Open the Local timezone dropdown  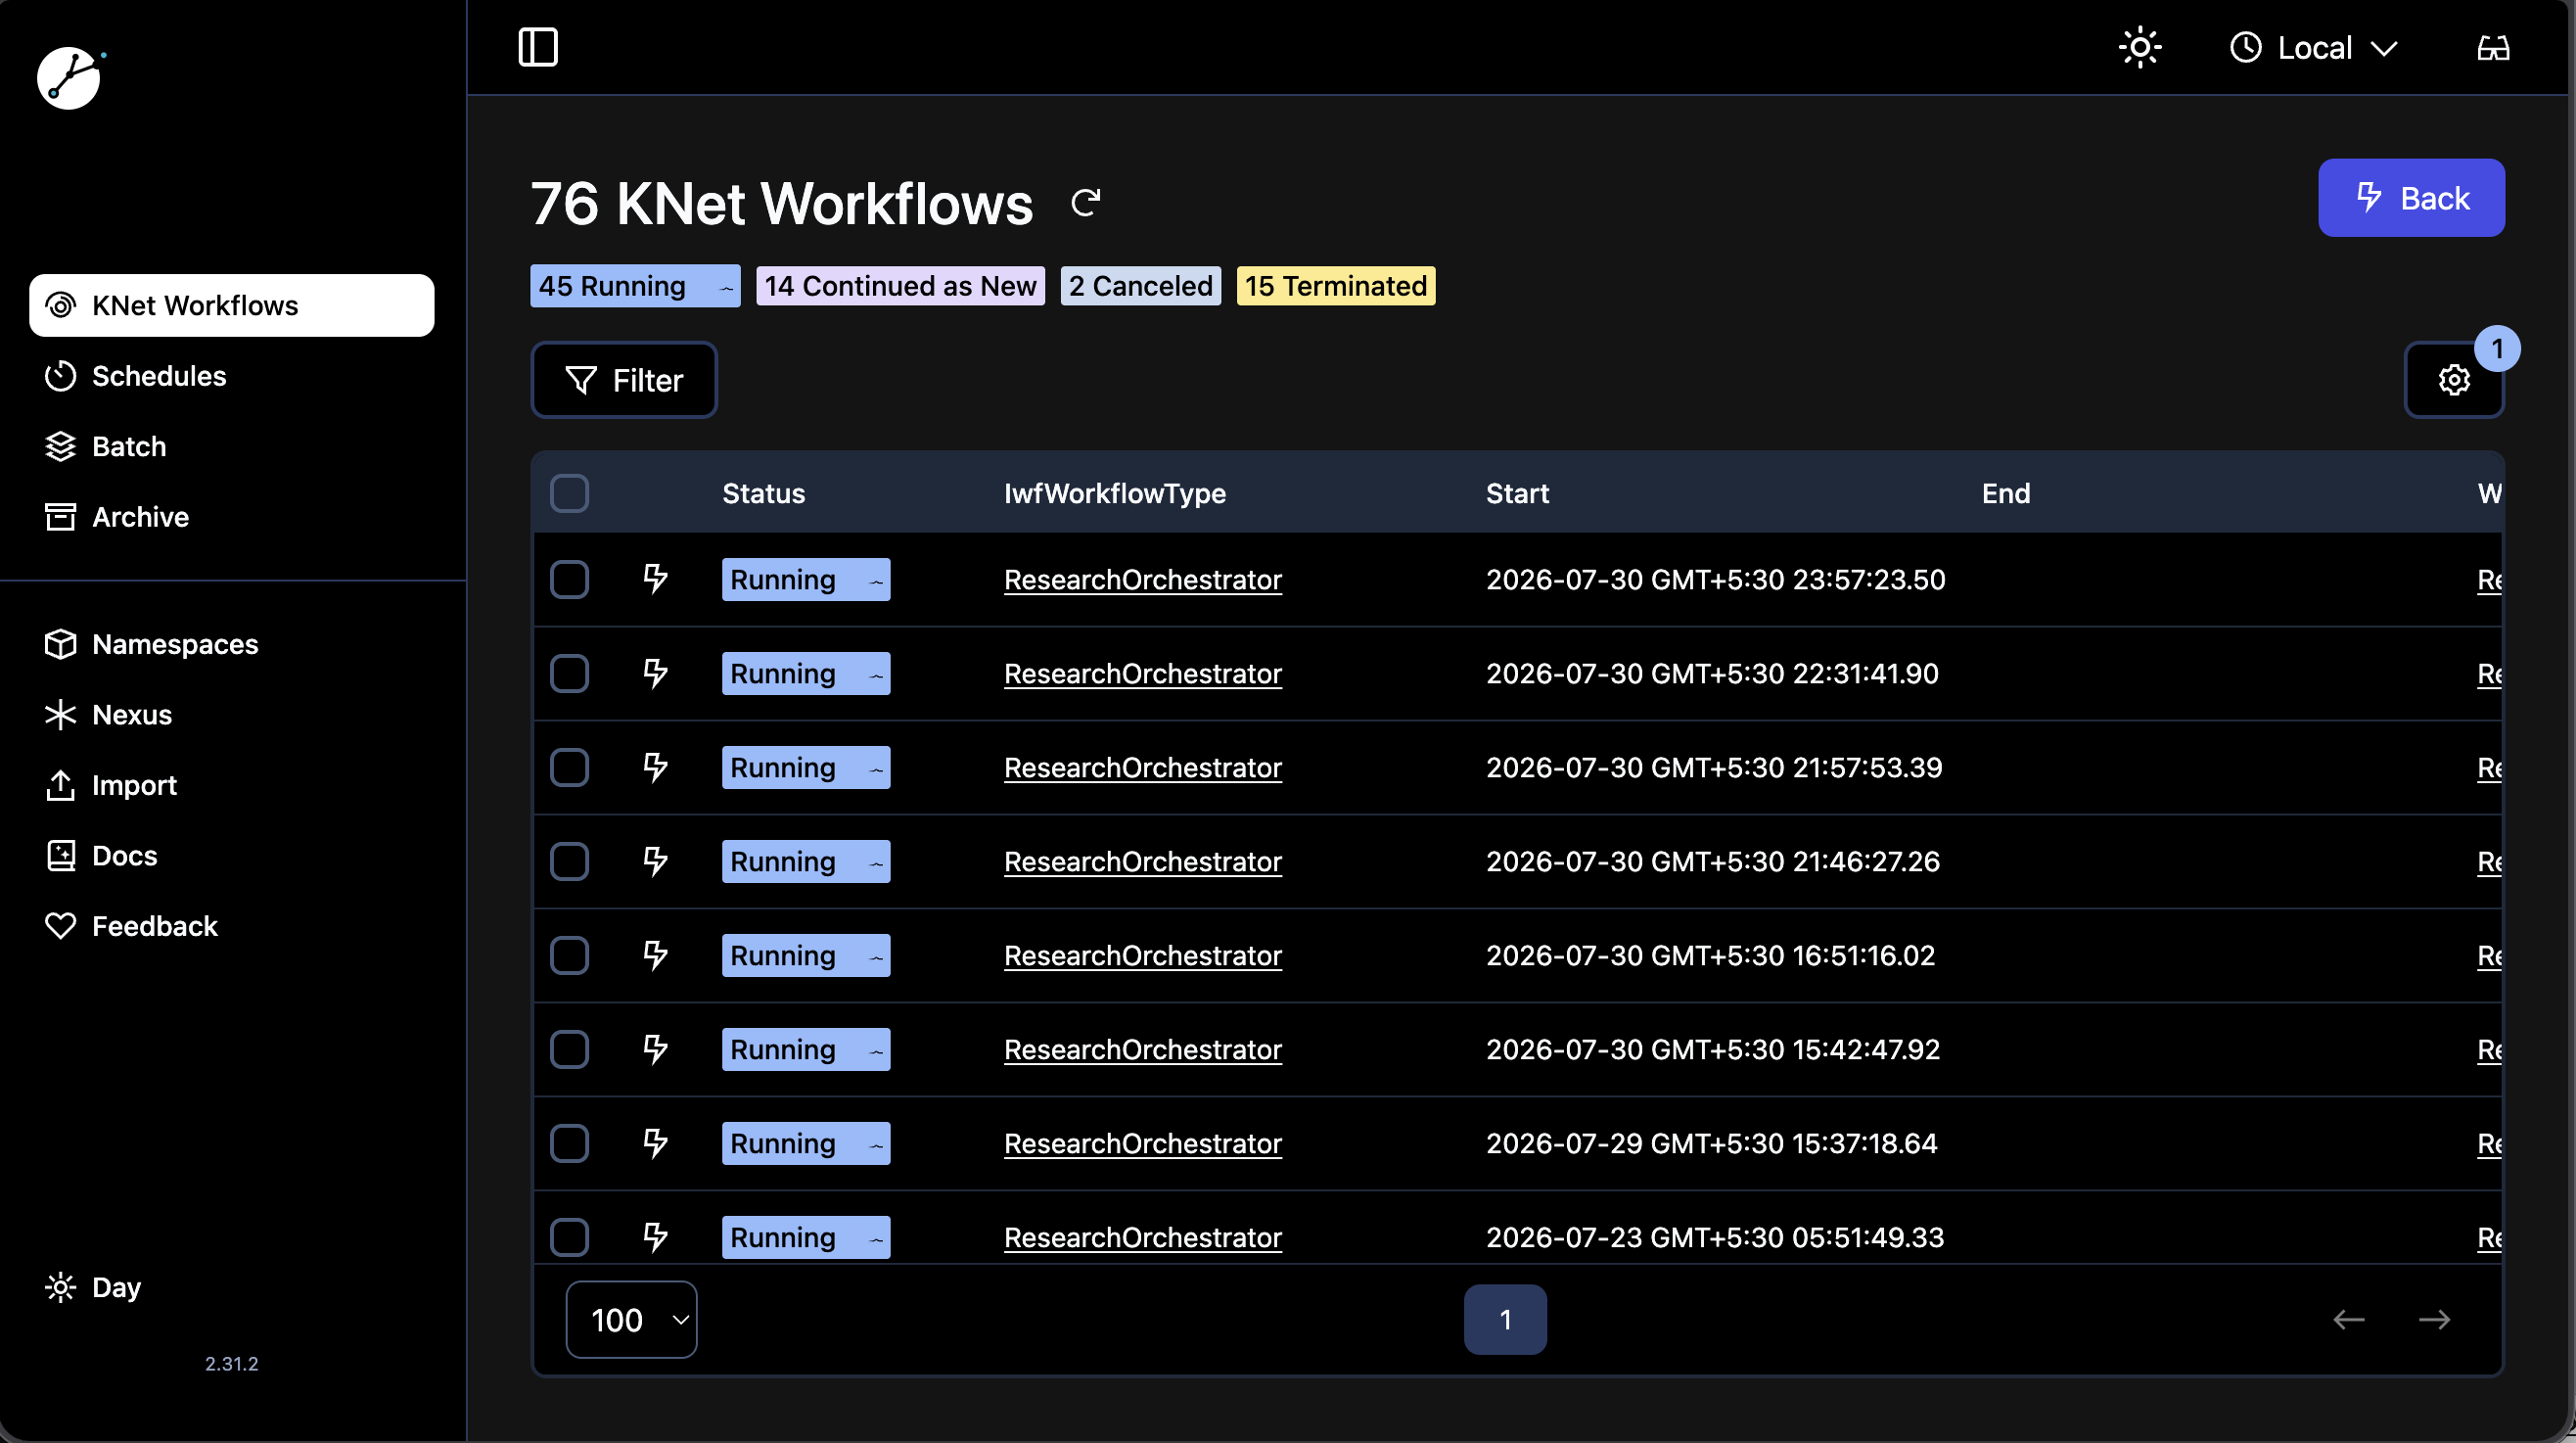(x=2314, y=48)
